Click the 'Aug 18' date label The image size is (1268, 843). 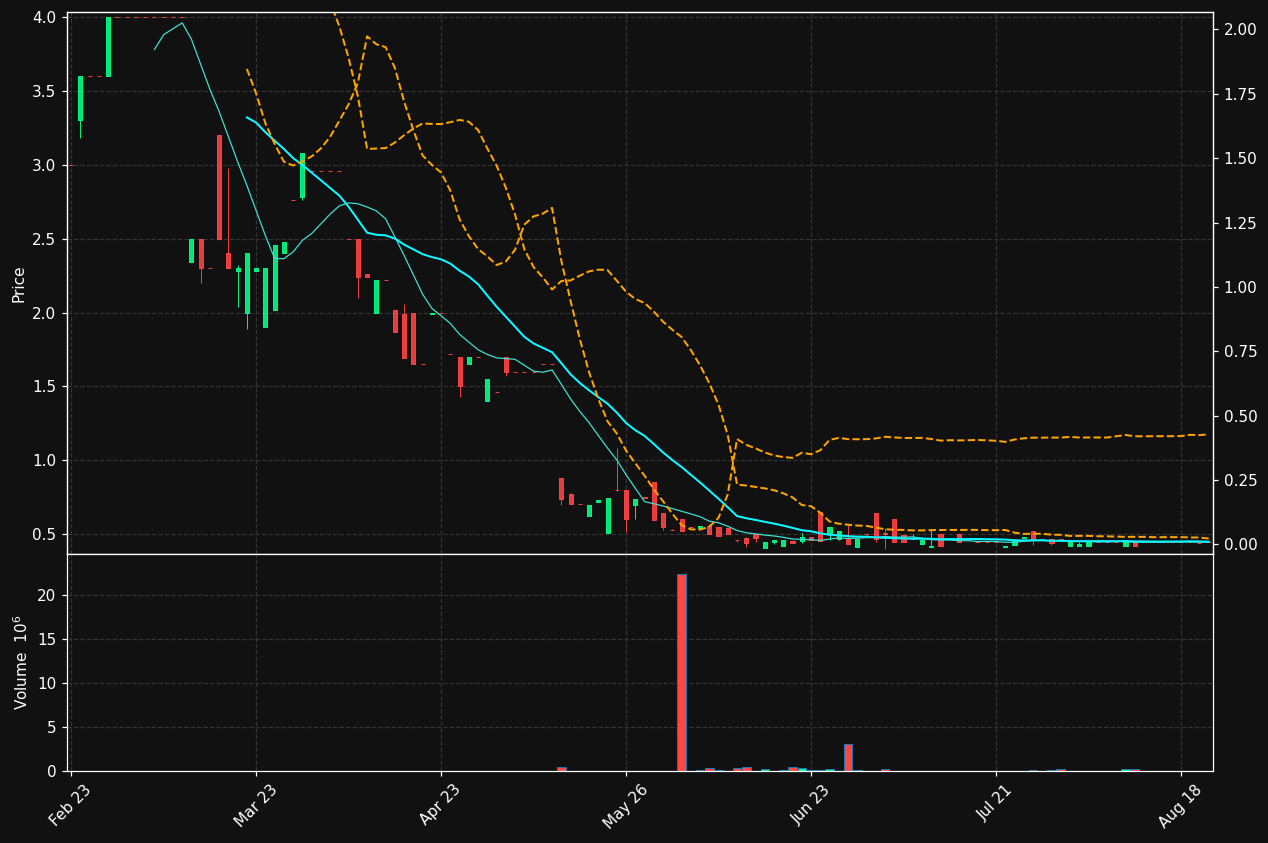pyautogui.click(x=1180, y=806)
